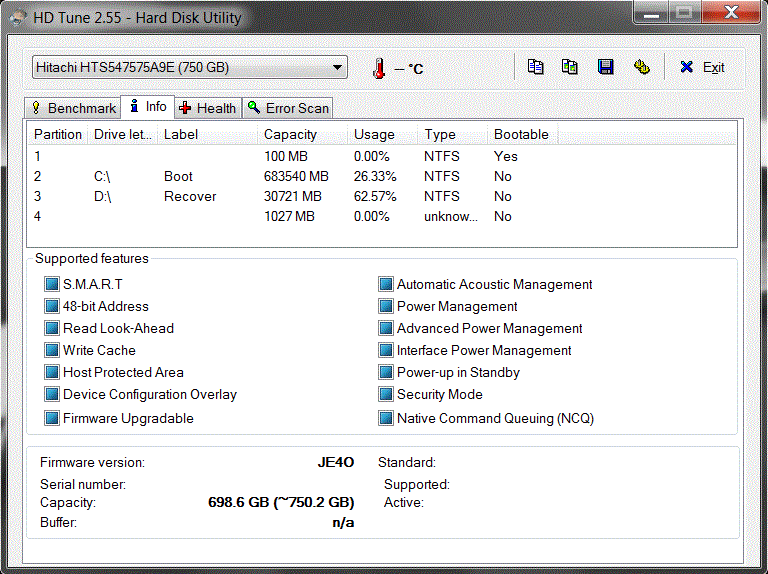Minimize the HD Tune window
768x574 pixels.
click(x=650, y=12)
